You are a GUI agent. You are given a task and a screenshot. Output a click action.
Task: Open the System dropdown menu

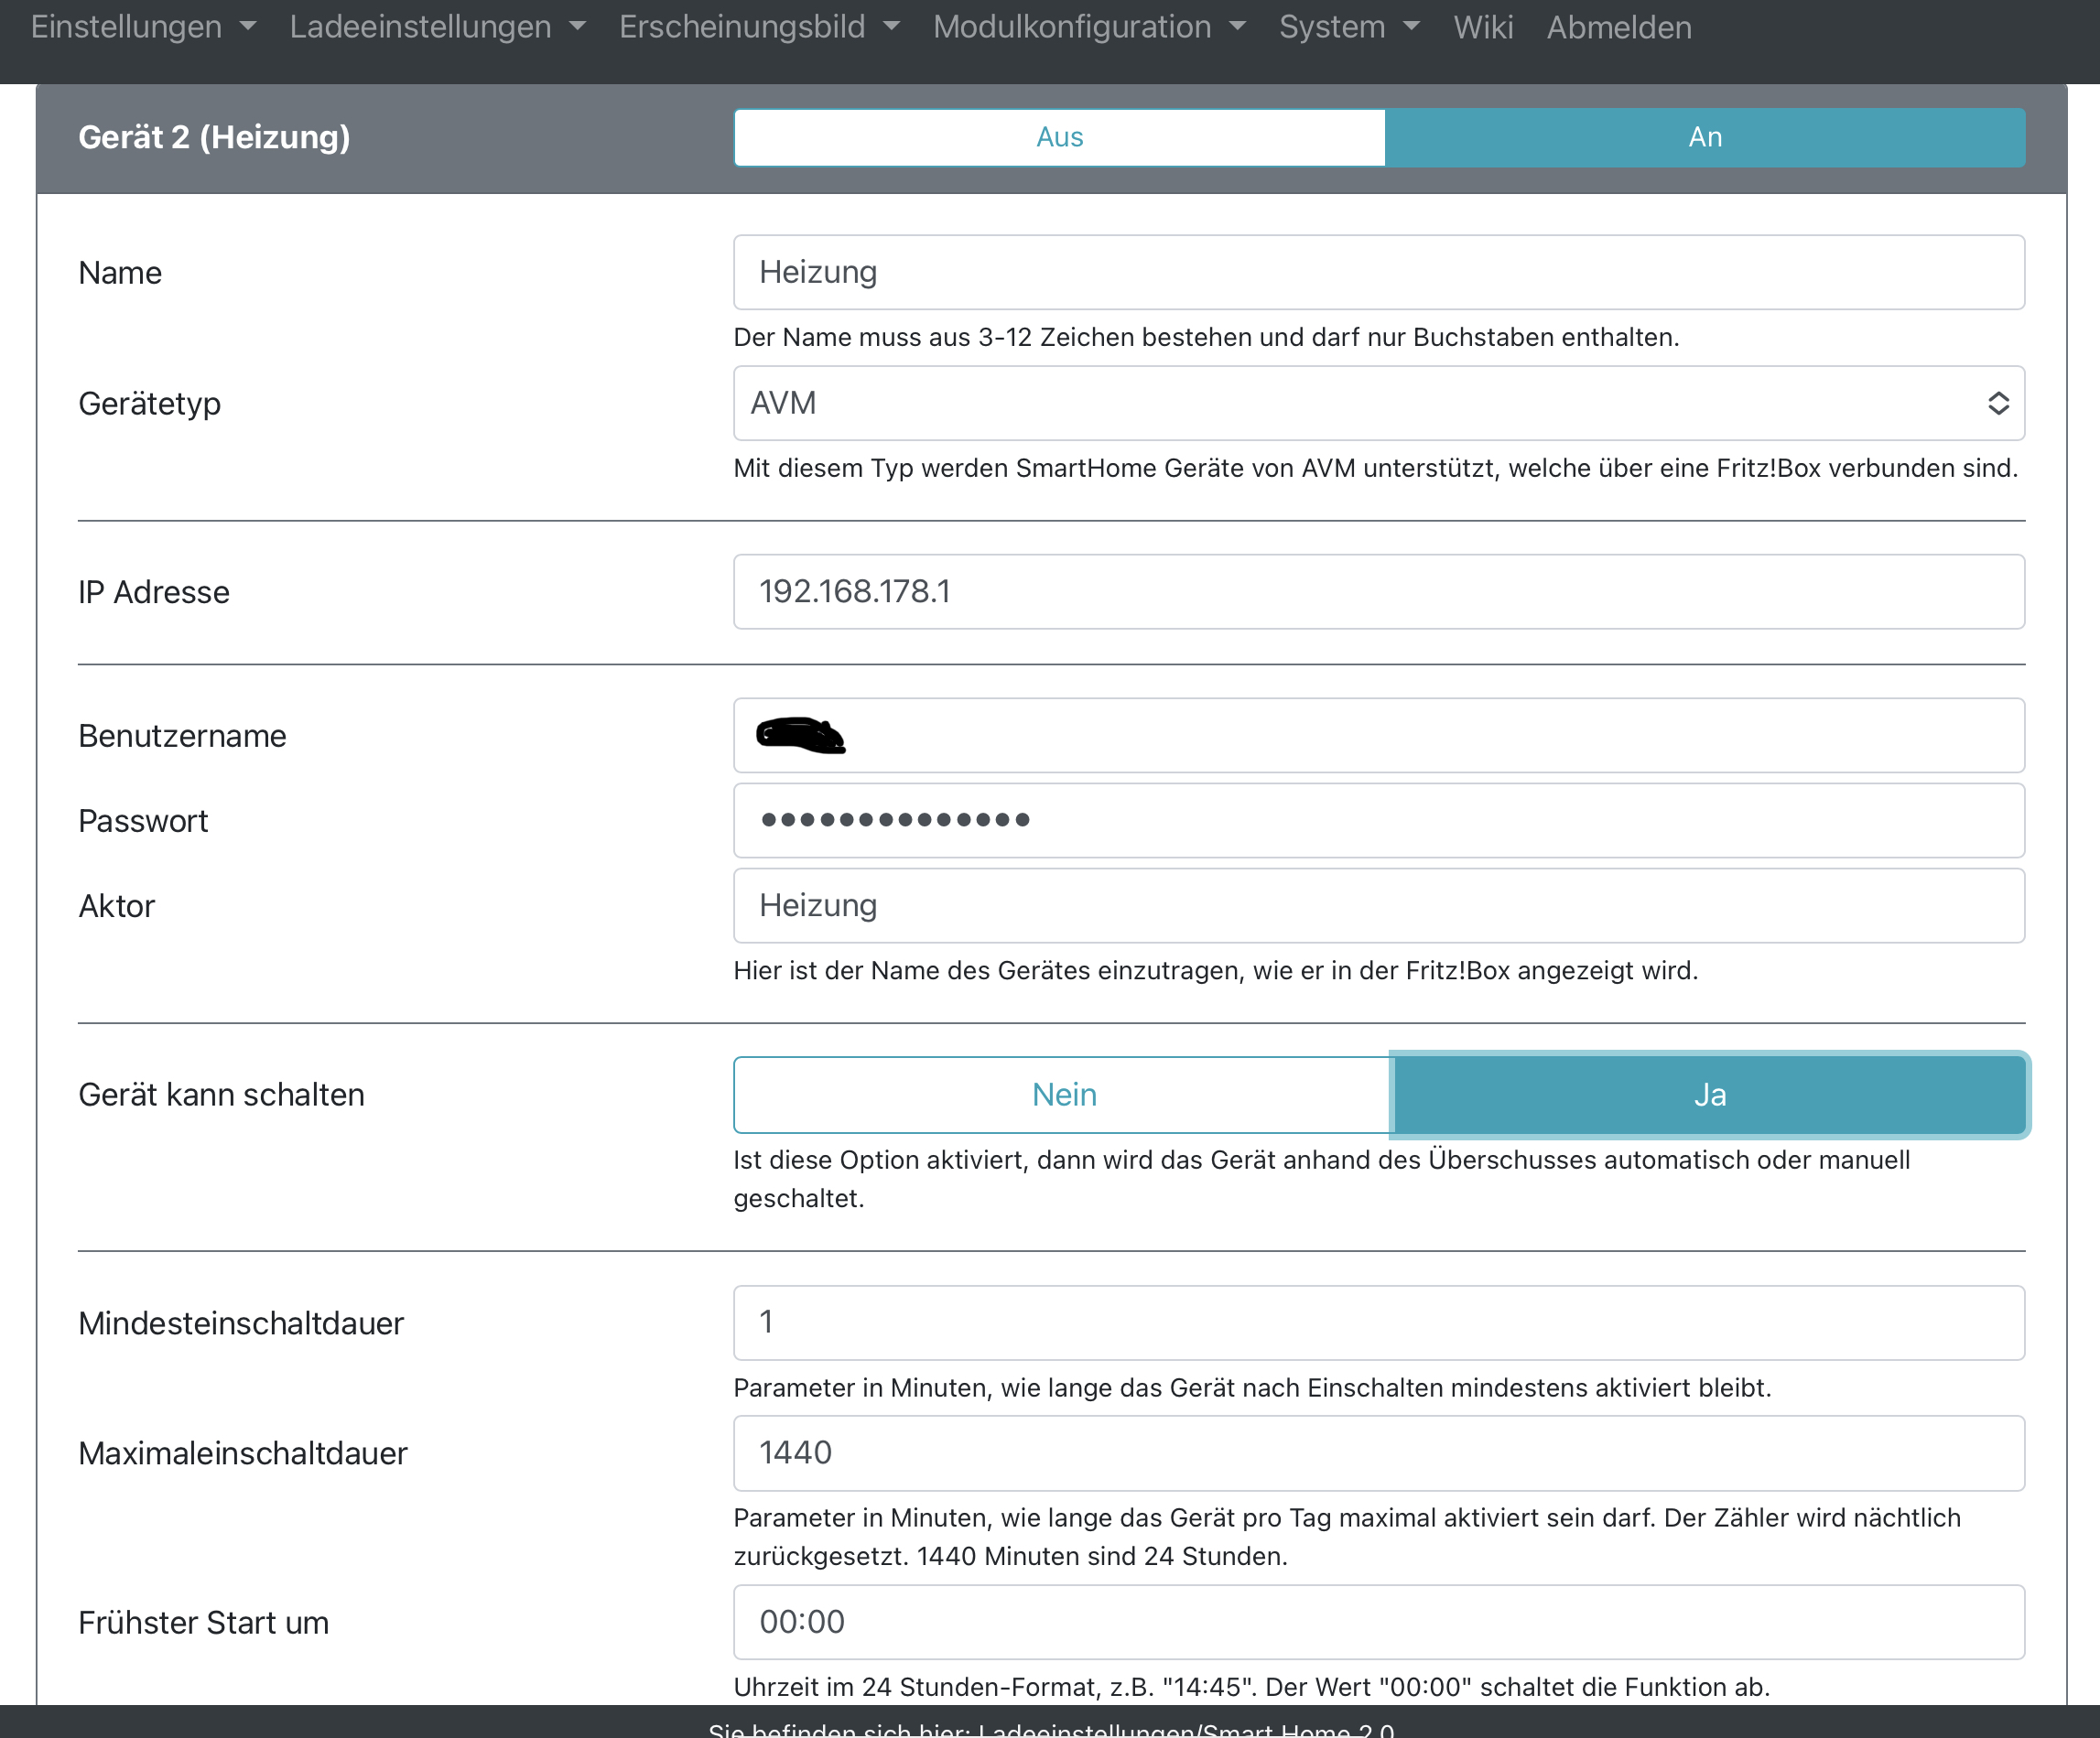click(1348, 27)
